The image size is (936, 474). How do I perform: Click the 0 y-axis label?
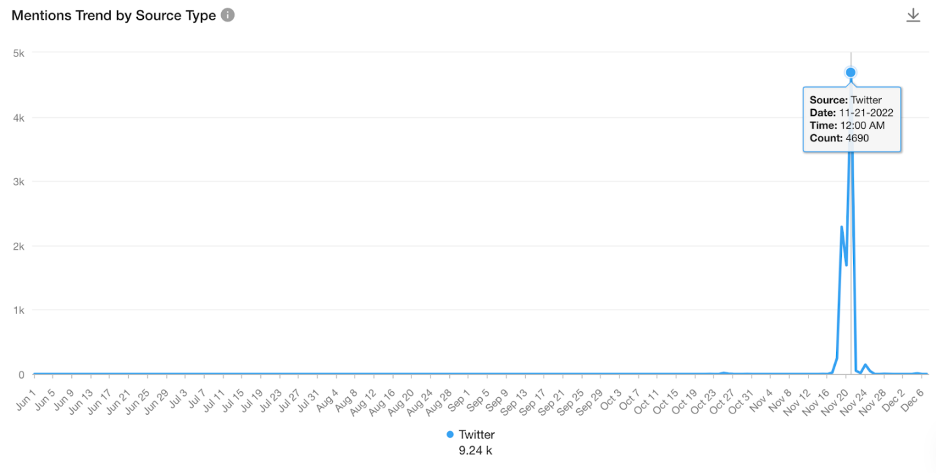pos(20,375)
